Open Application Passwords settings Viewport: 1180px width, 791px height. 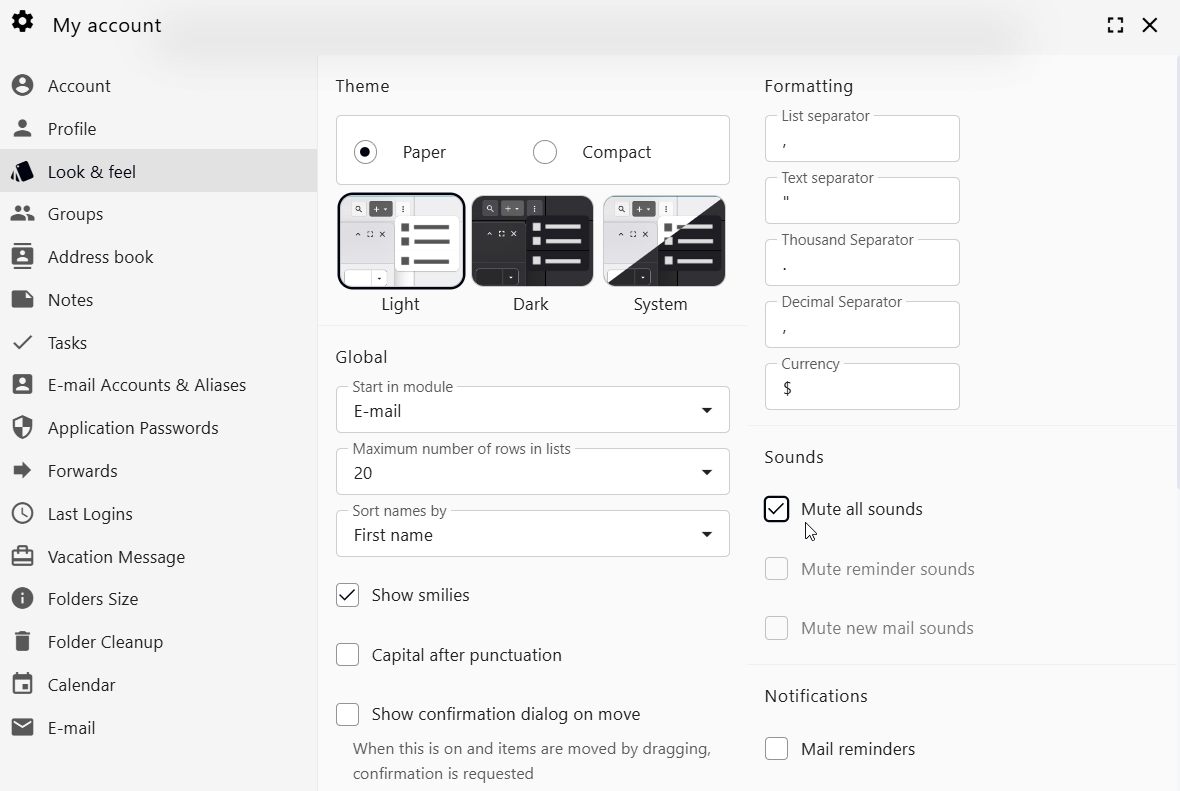click(x=132, y=427)
